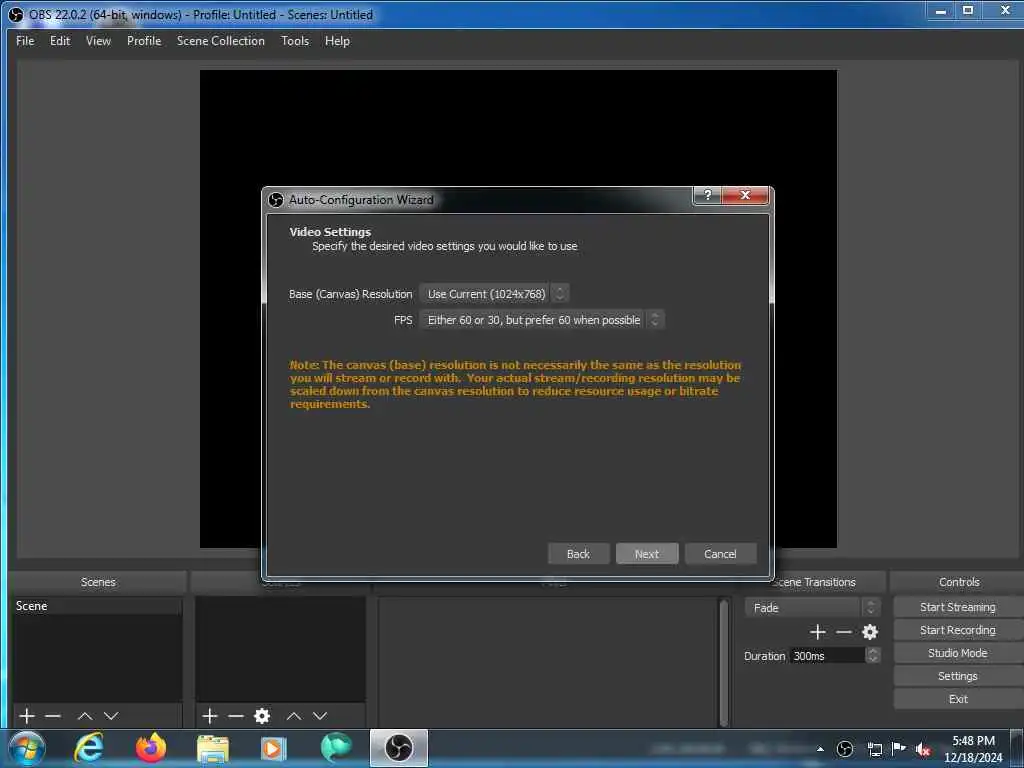Screen dimensions: 1024x768
Task: Open transition properties via the gear icon
Action: (x=870, y=632)
